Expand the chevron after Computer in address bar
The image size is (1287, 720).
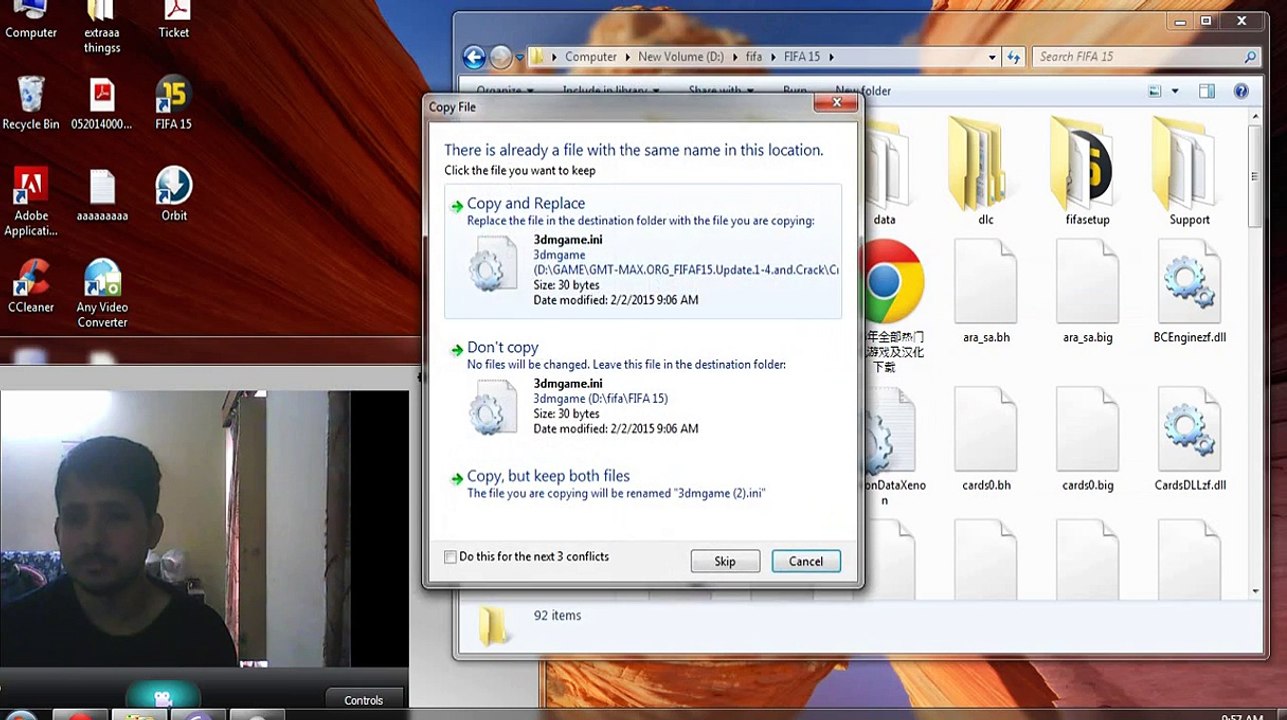[x=628, y=57]
